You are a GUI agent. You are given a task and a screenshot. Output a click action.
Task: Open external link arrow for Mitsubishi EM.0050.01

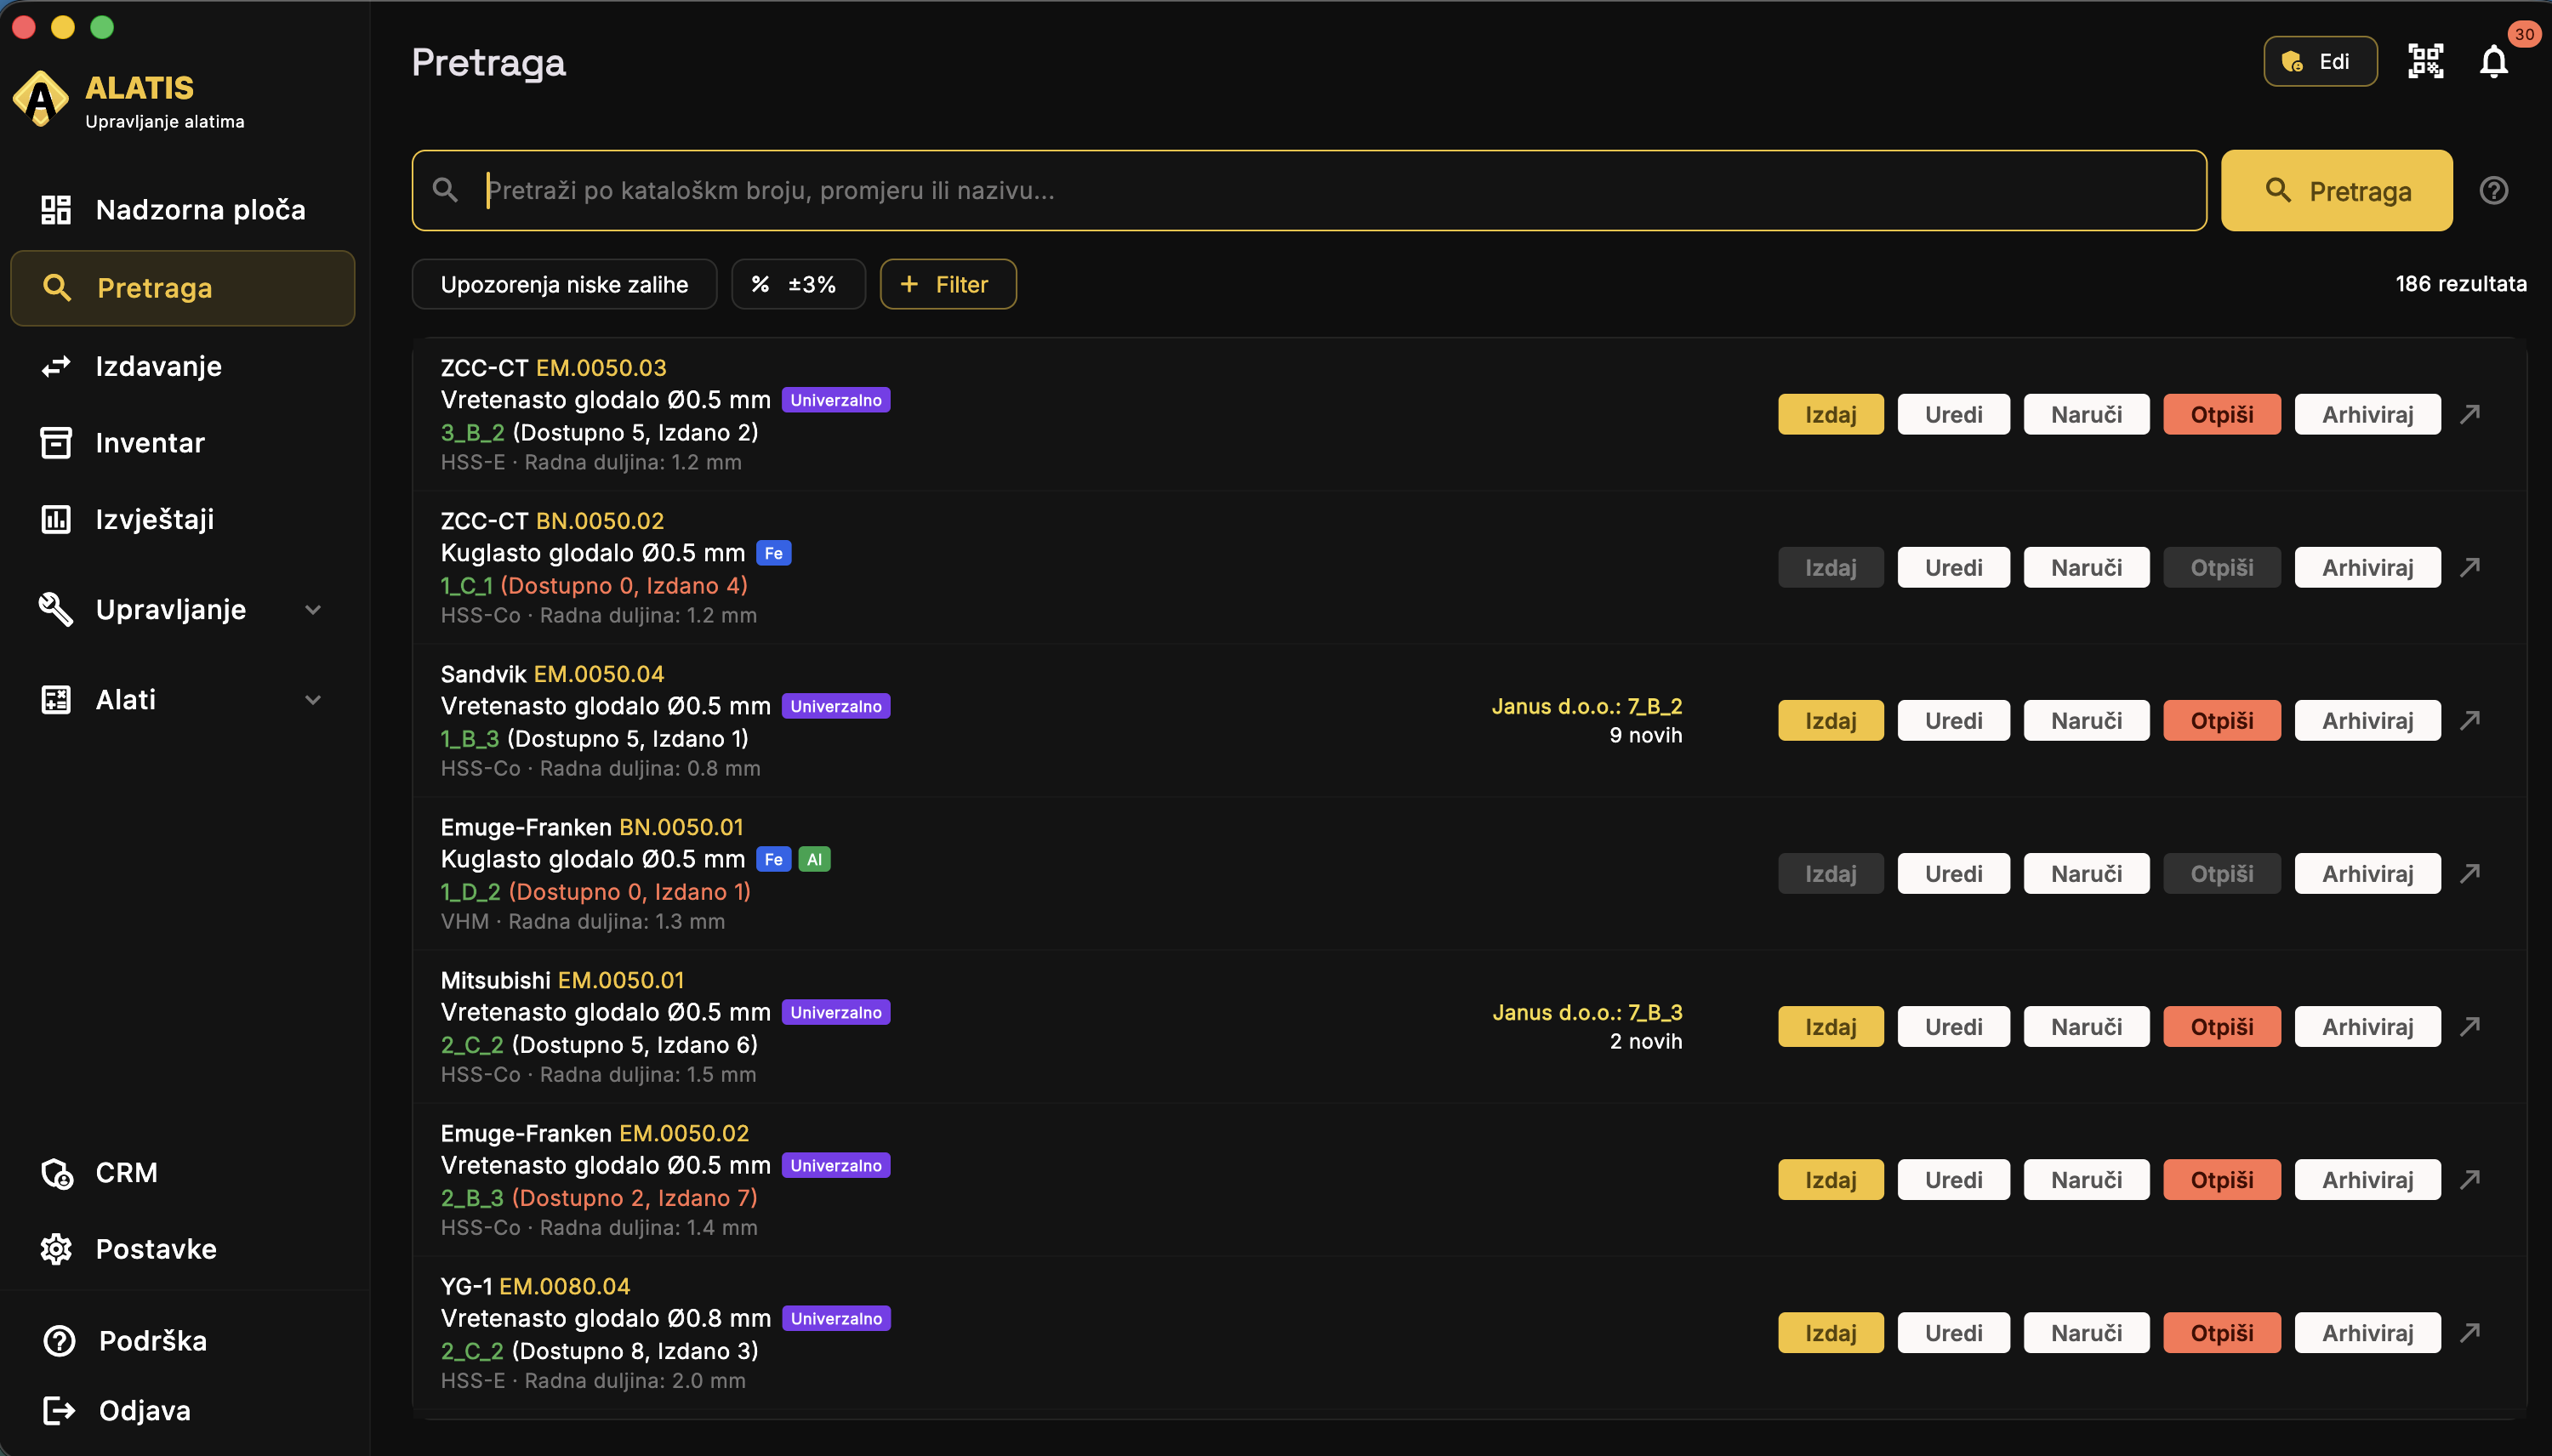(2470, 1026)
